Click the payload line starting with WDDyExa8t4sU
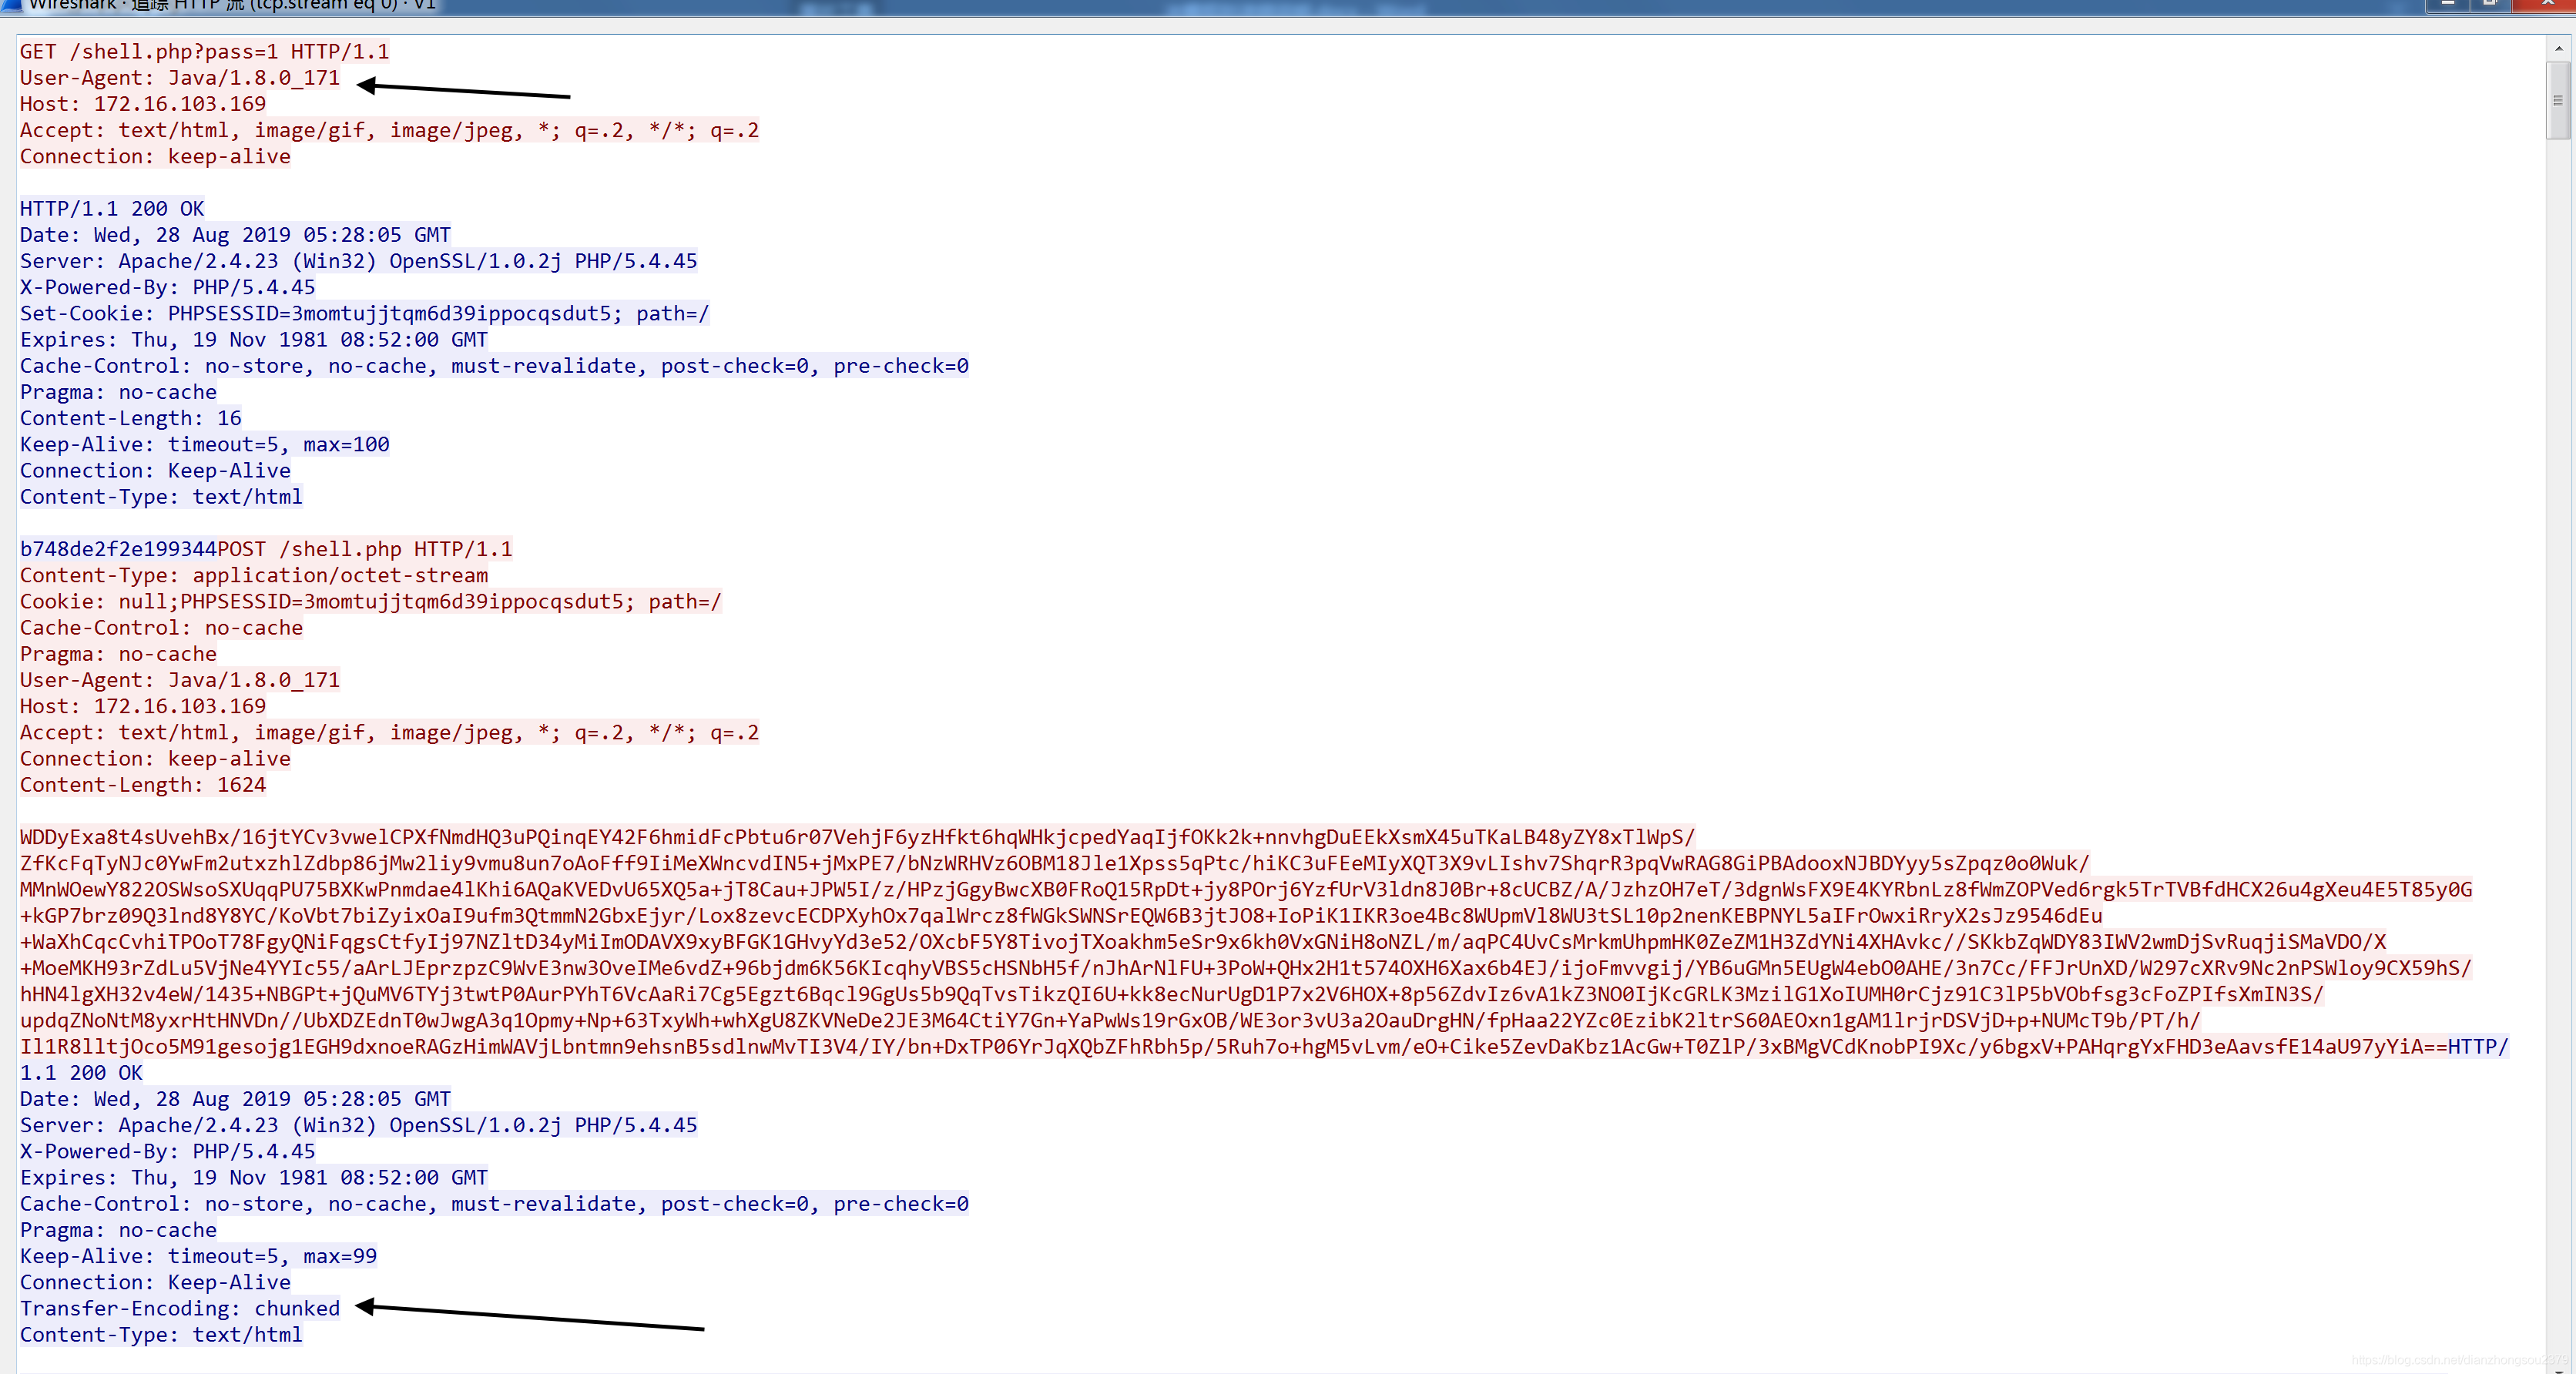The width and height of the screenshot is (2576, 1374). coord(856,837)
